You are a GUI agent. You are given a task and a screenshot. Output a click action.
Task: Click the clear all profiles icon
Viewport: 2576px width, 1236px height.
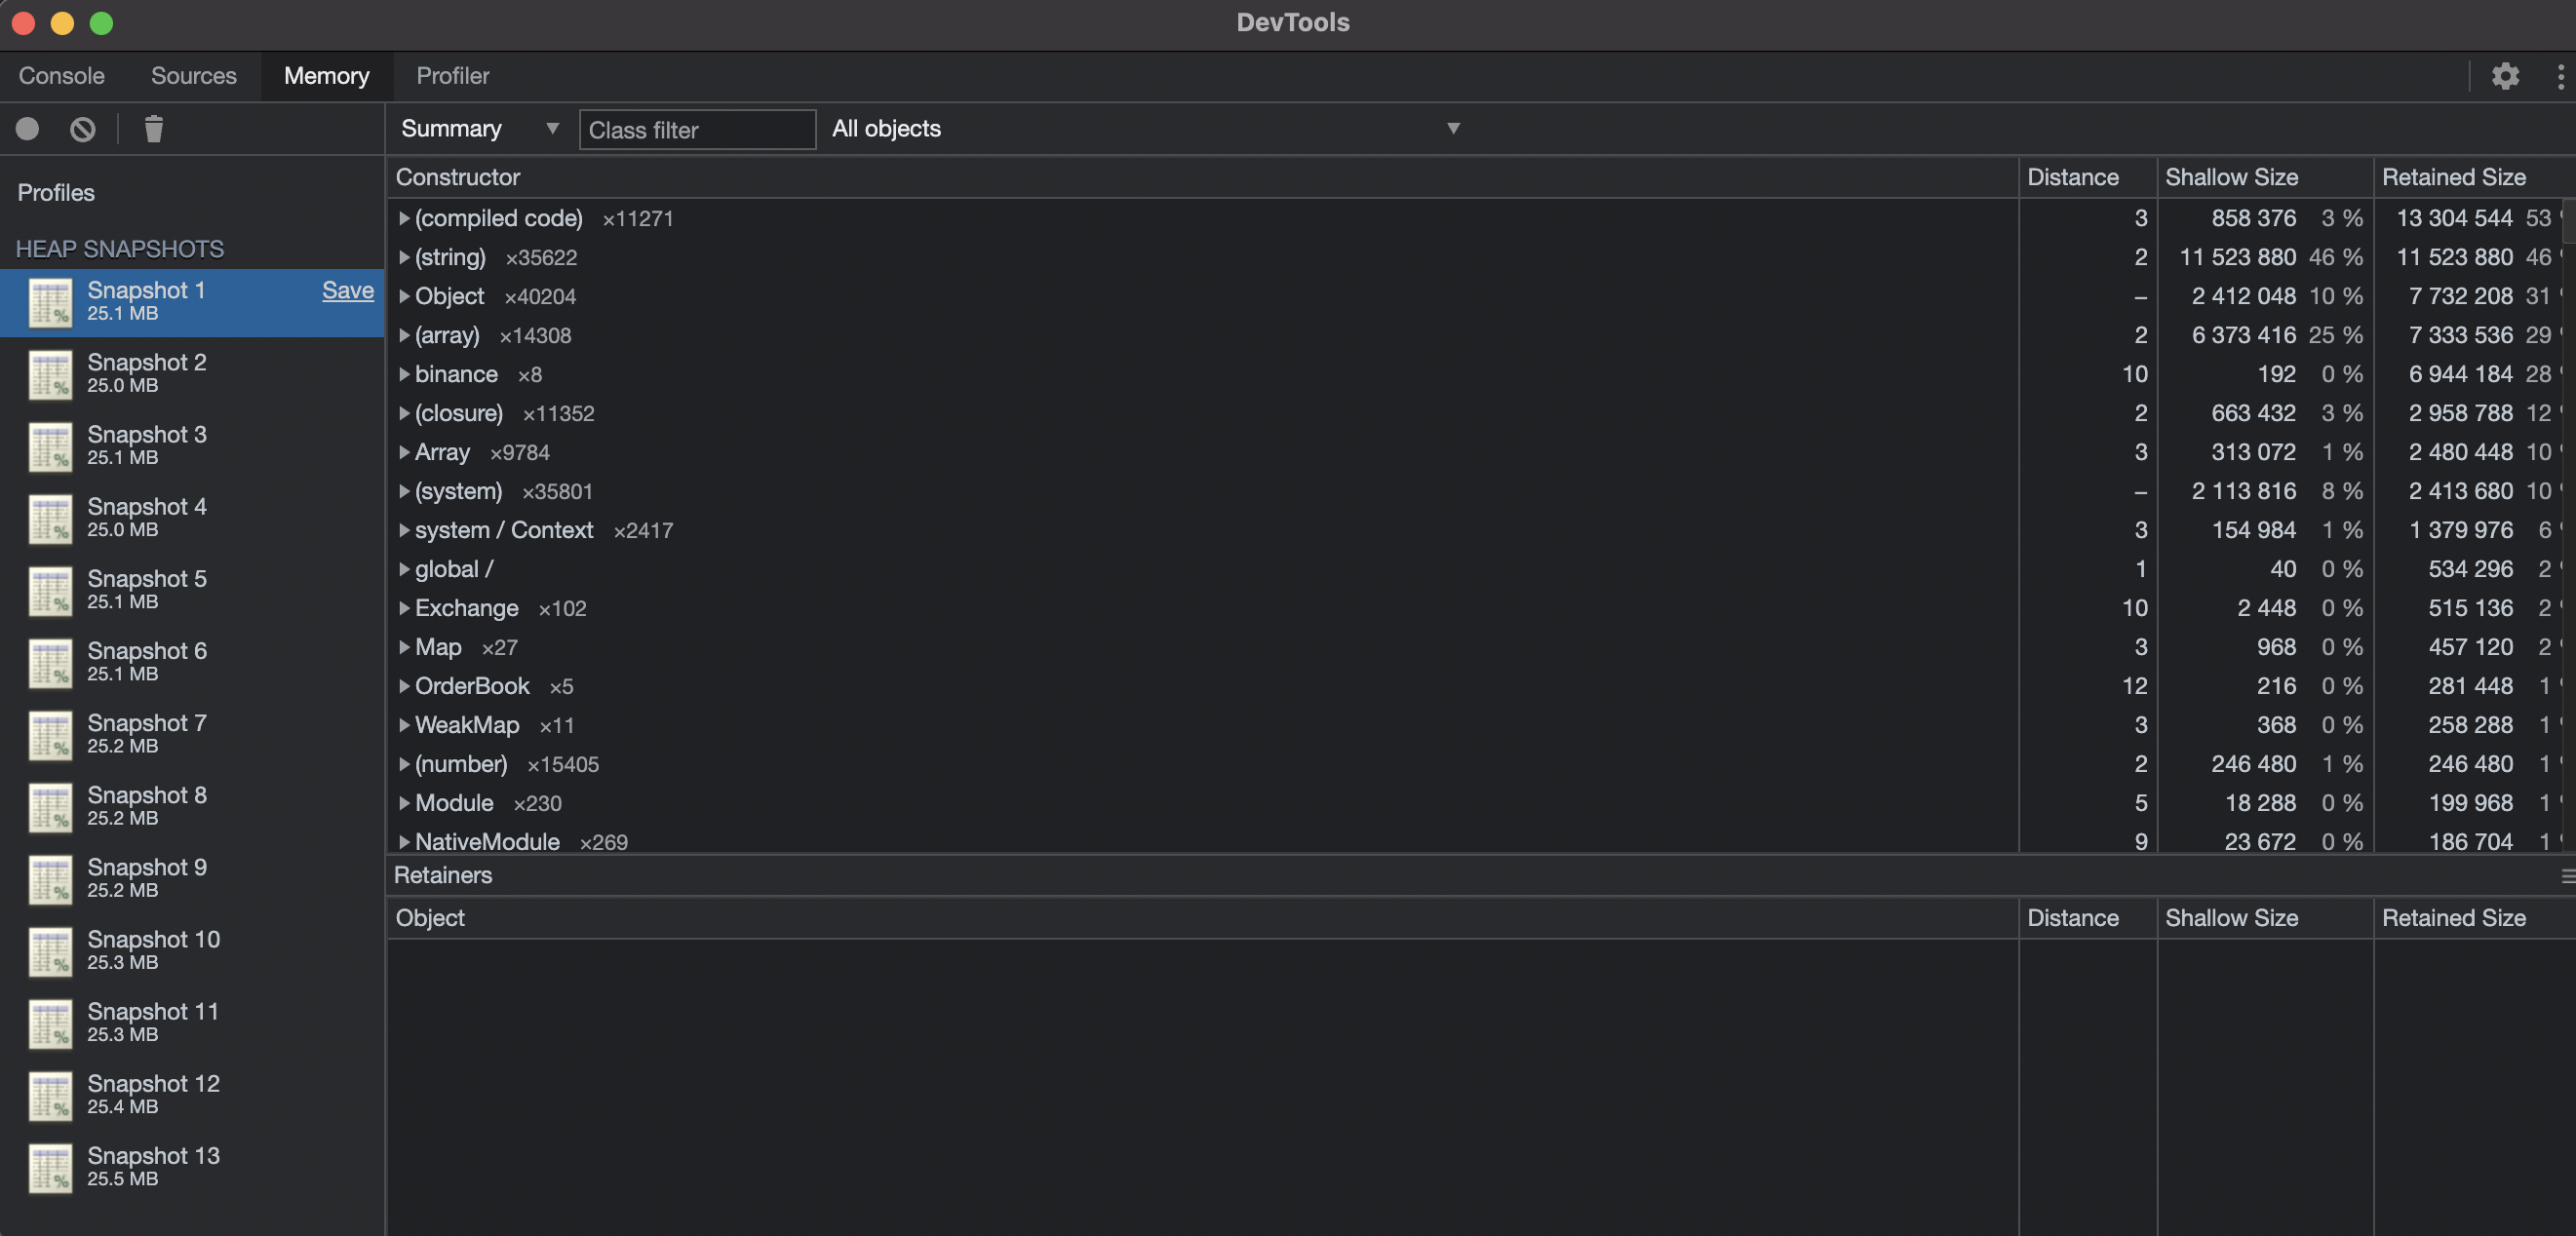coord(82,129)
